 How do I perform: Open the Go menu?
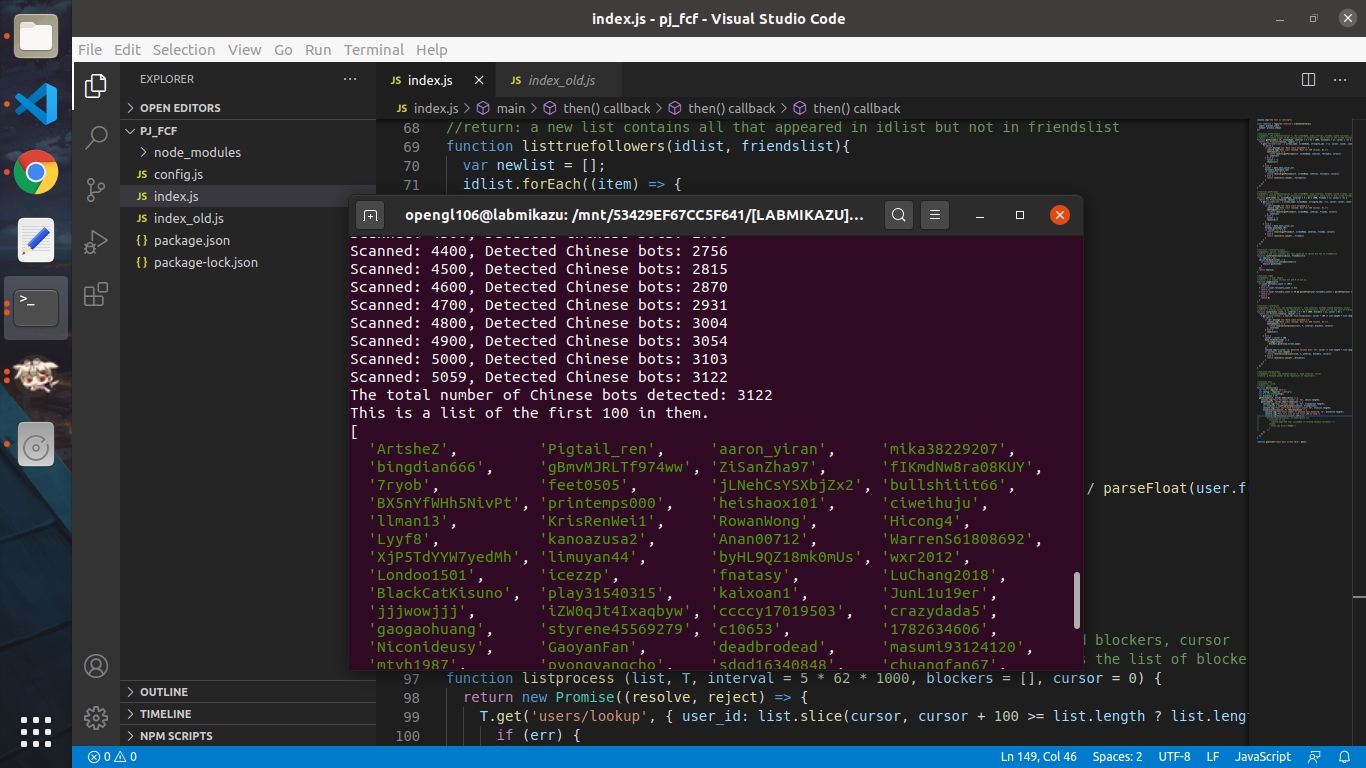283,50
